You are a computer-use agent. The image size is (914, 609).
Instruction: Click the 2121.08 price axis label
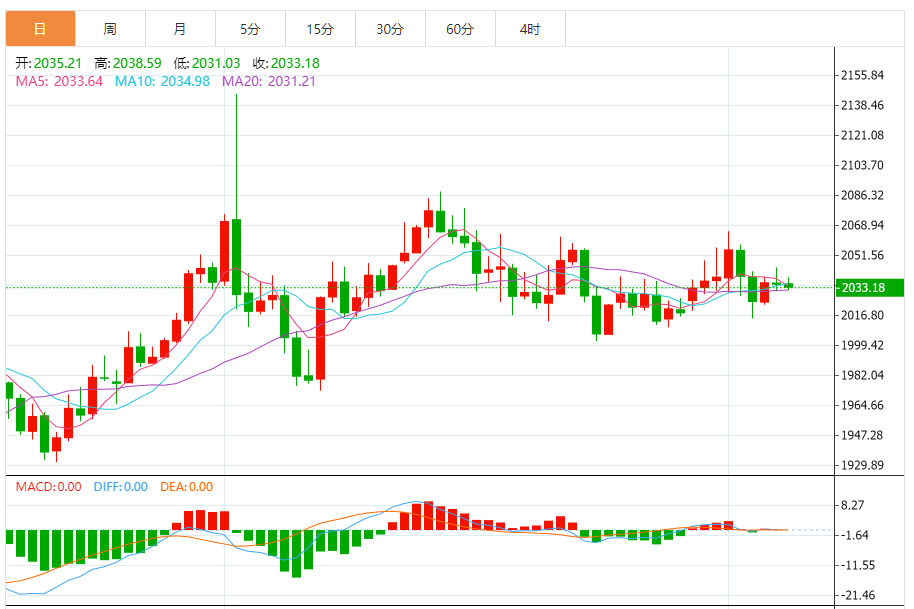point(862,135)
